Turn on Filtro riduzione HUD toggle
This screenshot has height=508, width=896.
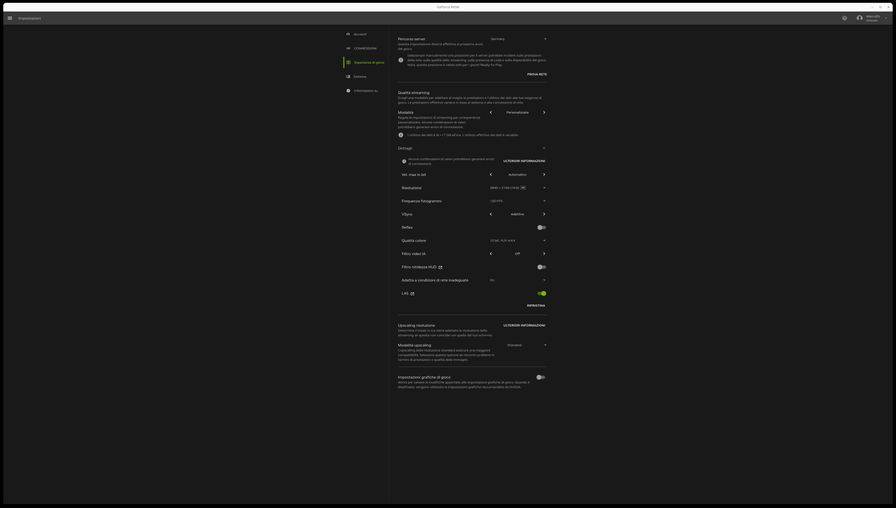(x=541, y=267)
